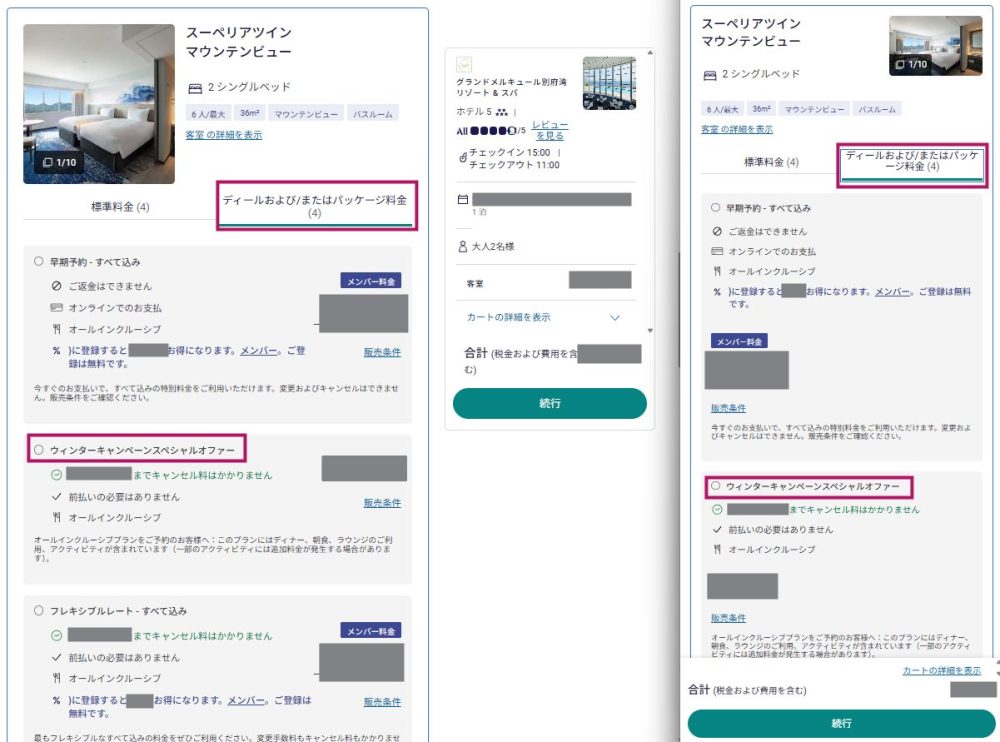
Task: Click the hotel photo thumbnail in the cart summary
Action: pos(609,83)
